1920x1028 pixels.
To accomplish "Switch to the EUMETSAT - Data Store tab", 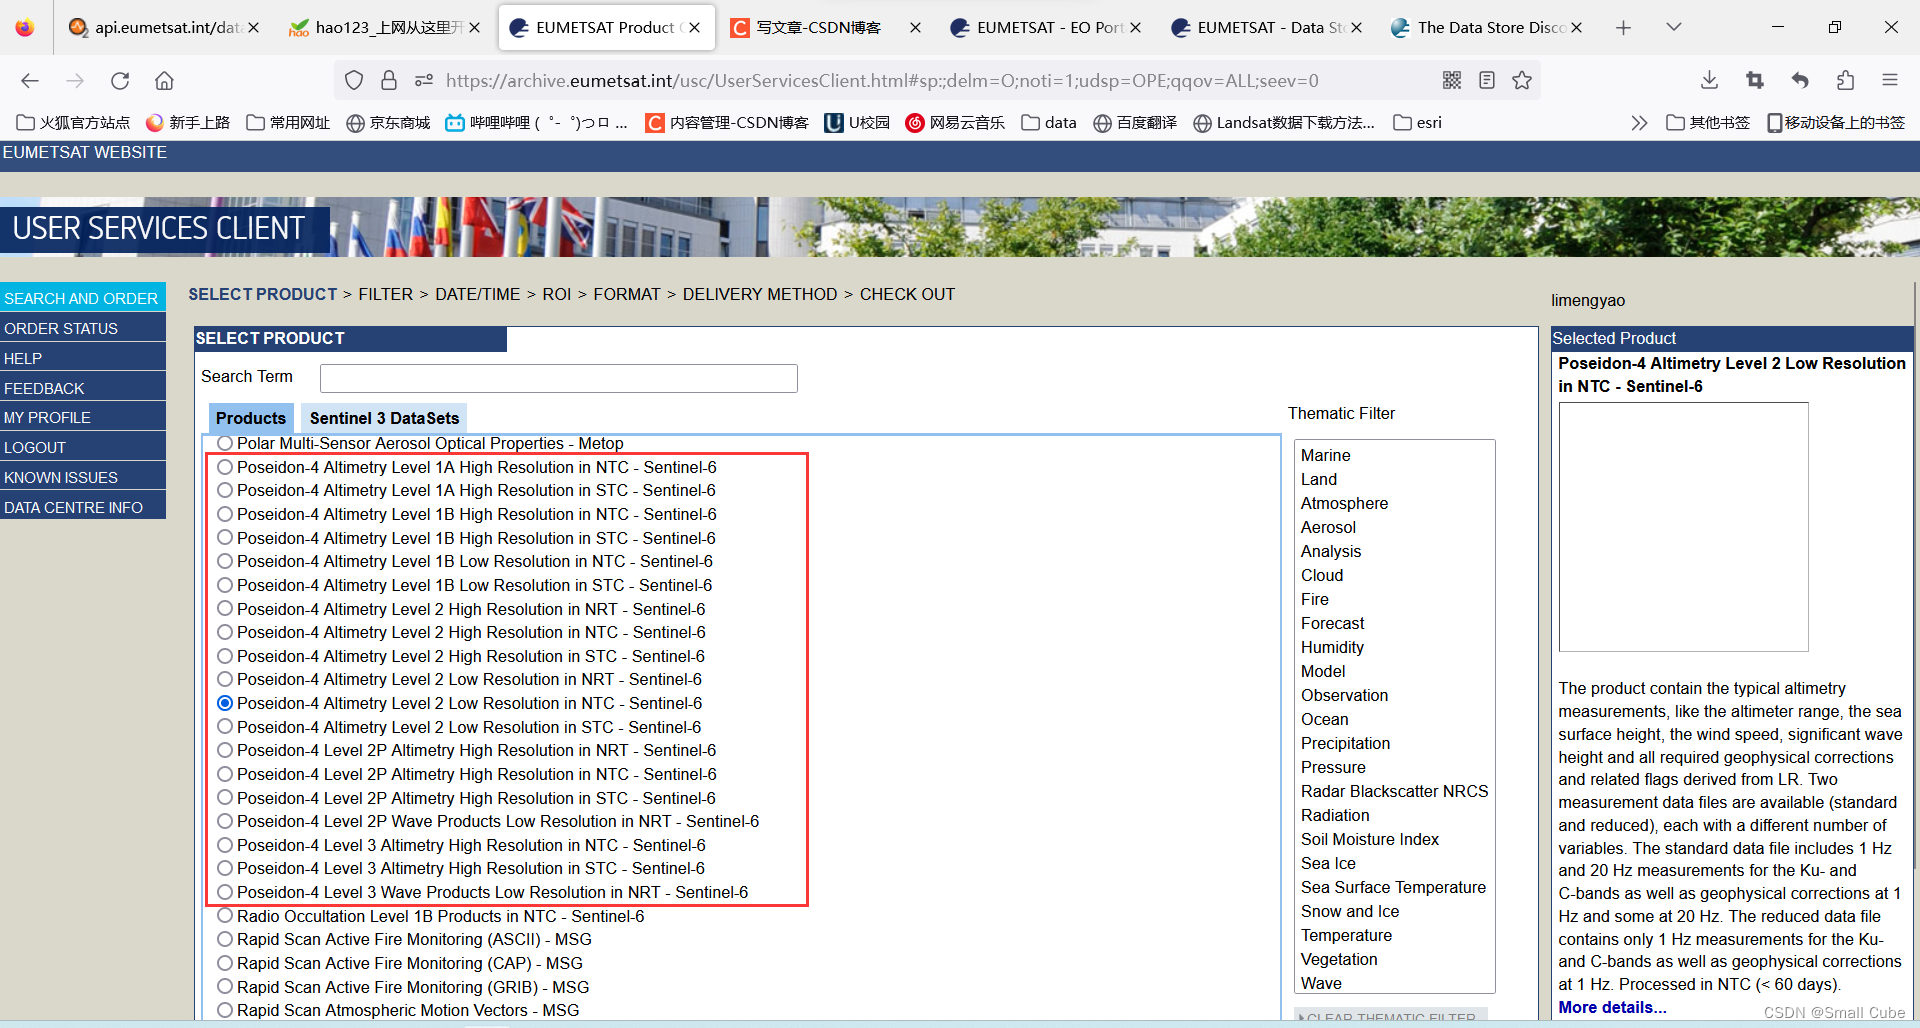I will click(x=1265, y=28).
